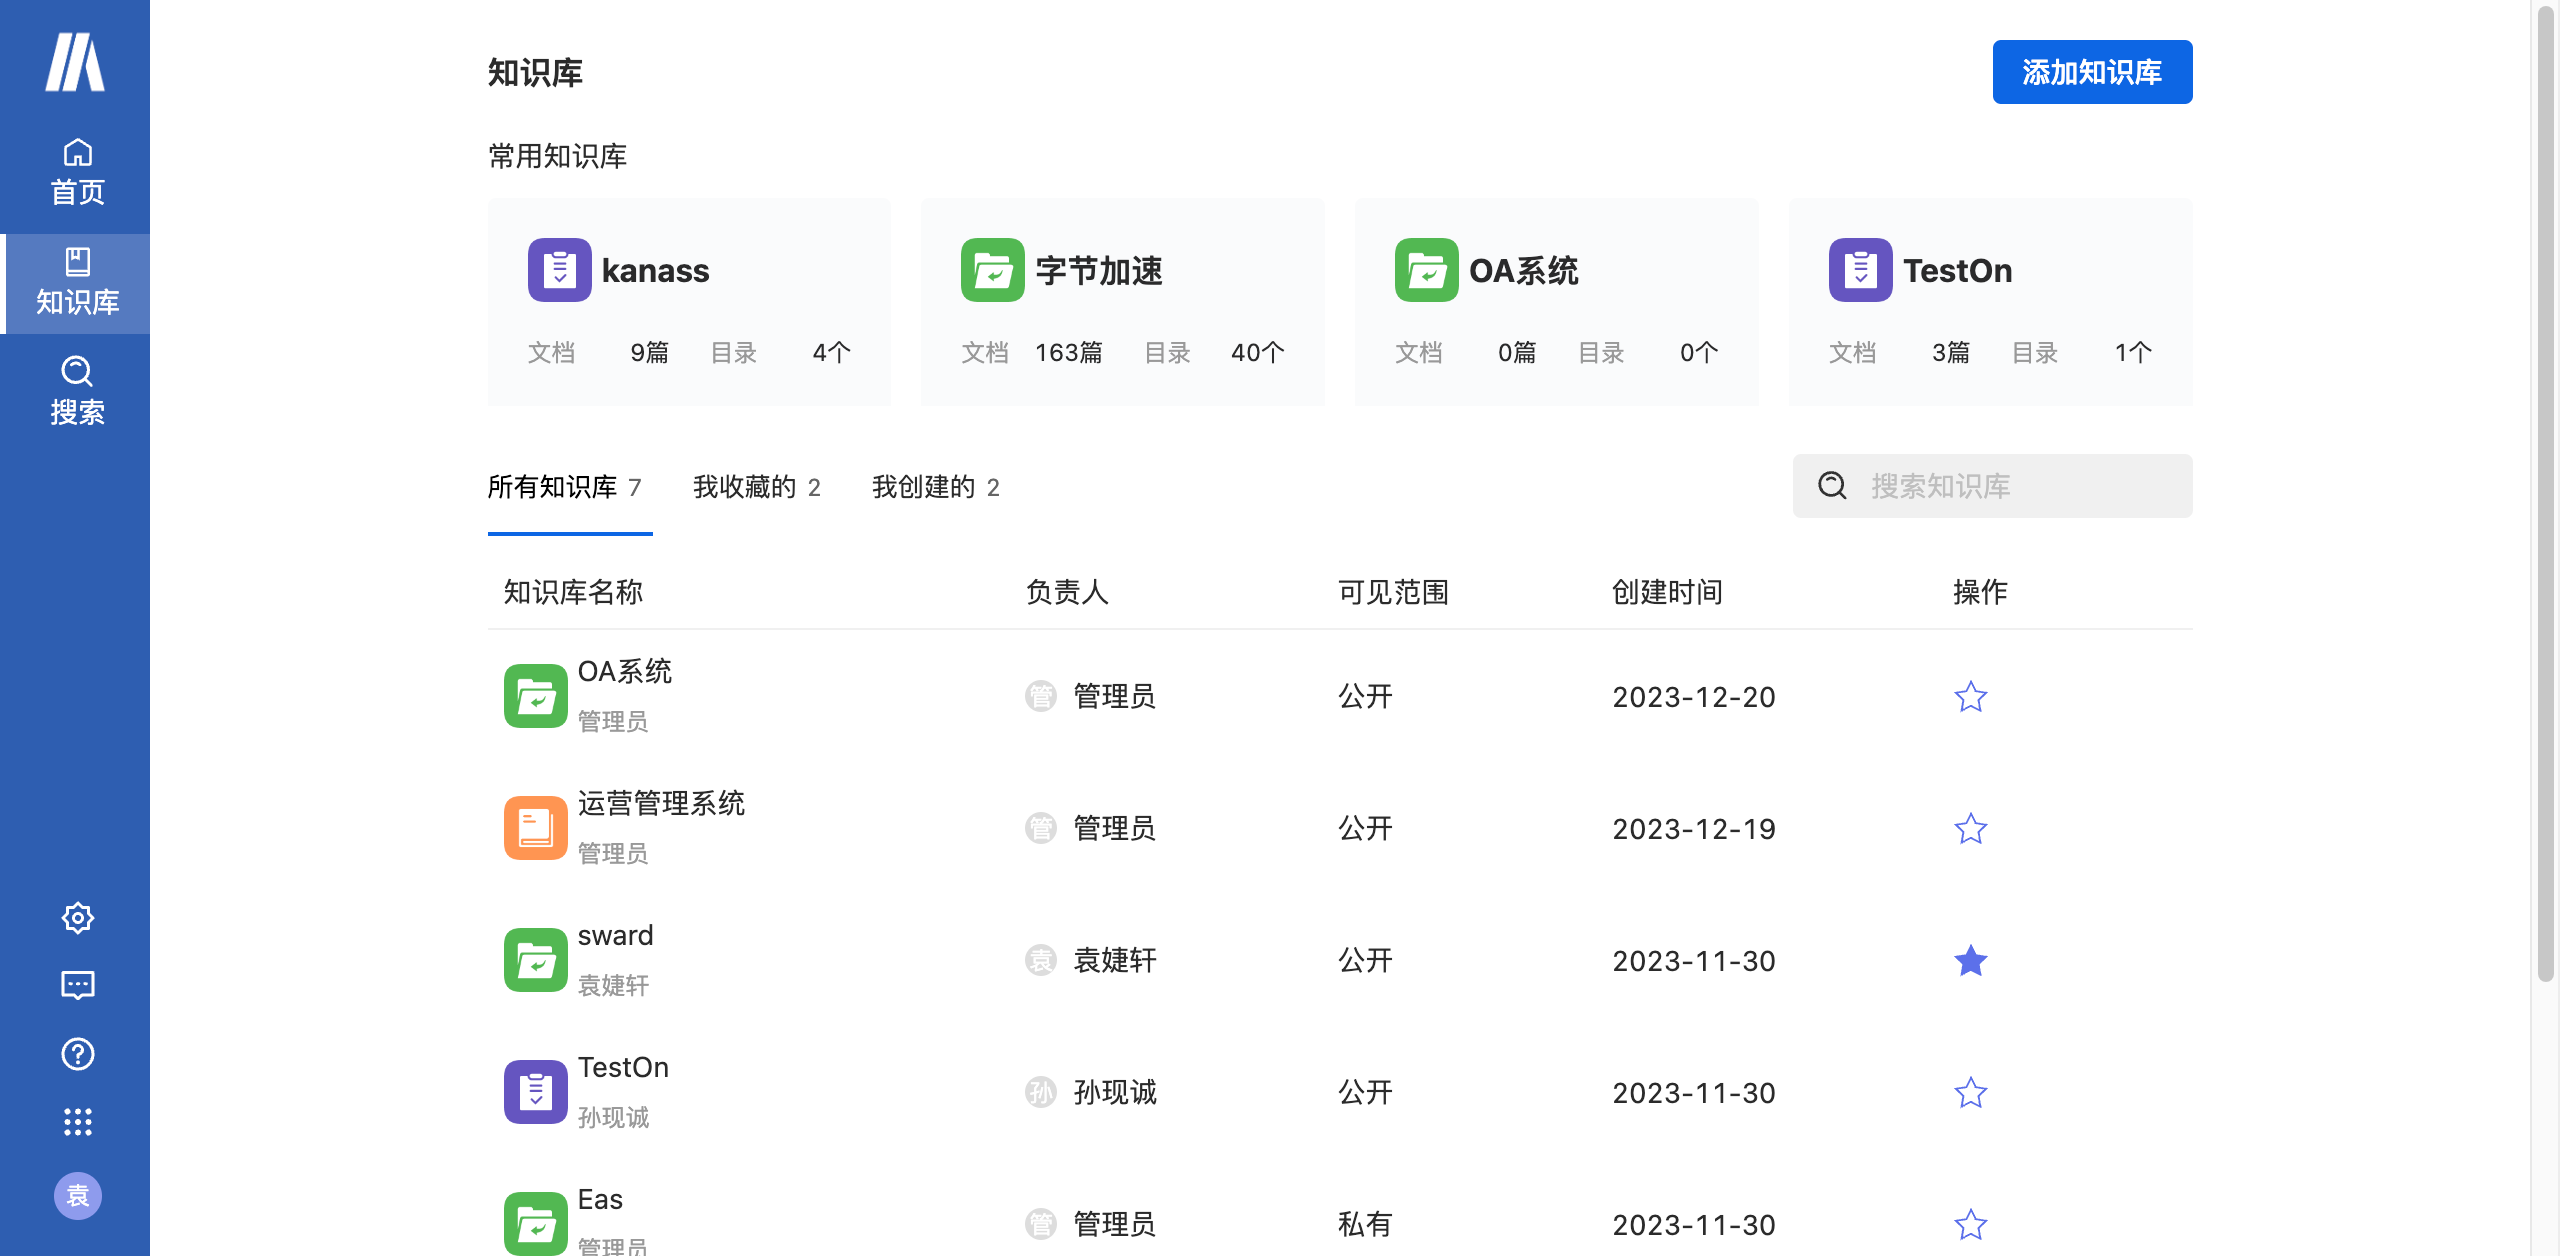Viewport: 2560px width, 1256px height.
Task: Open the Home page in sidebar
Action: 77,172
